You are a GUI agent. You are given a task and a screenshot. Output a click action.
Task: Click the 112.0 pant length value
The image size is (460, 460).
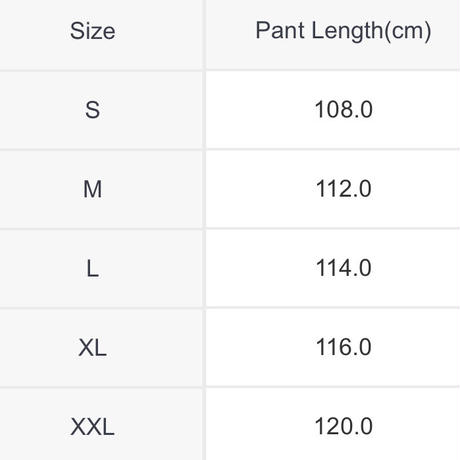tap(343, 189)
